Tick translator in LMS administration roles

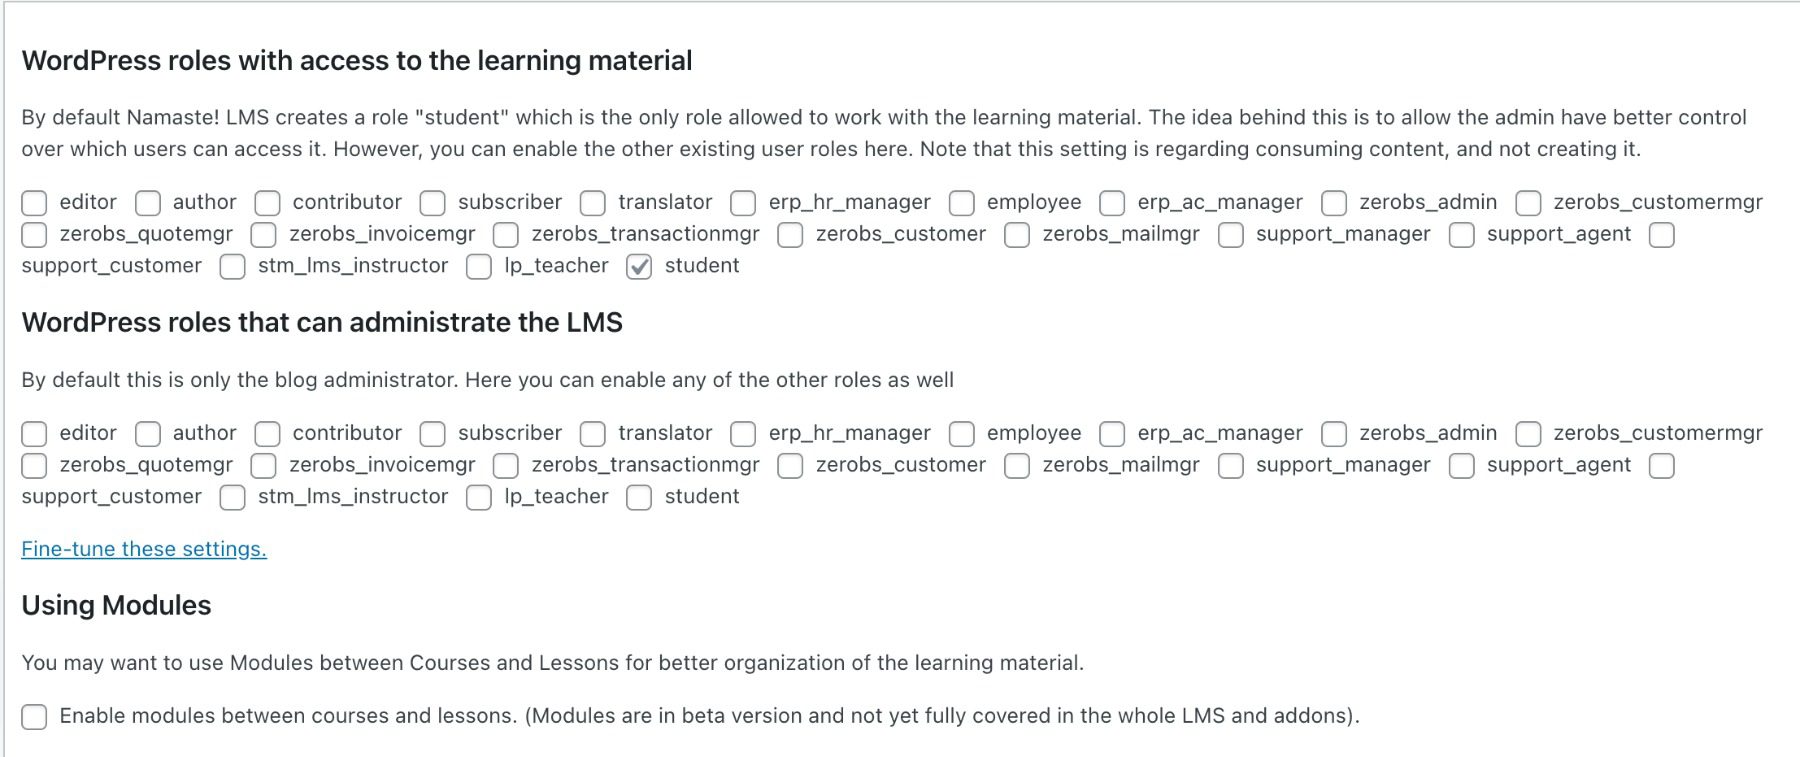point(593,434)
